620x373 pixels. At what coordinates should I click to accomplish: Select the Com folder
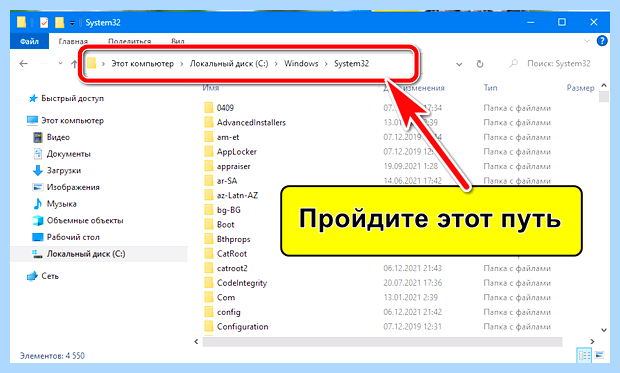tap(226, 297)
